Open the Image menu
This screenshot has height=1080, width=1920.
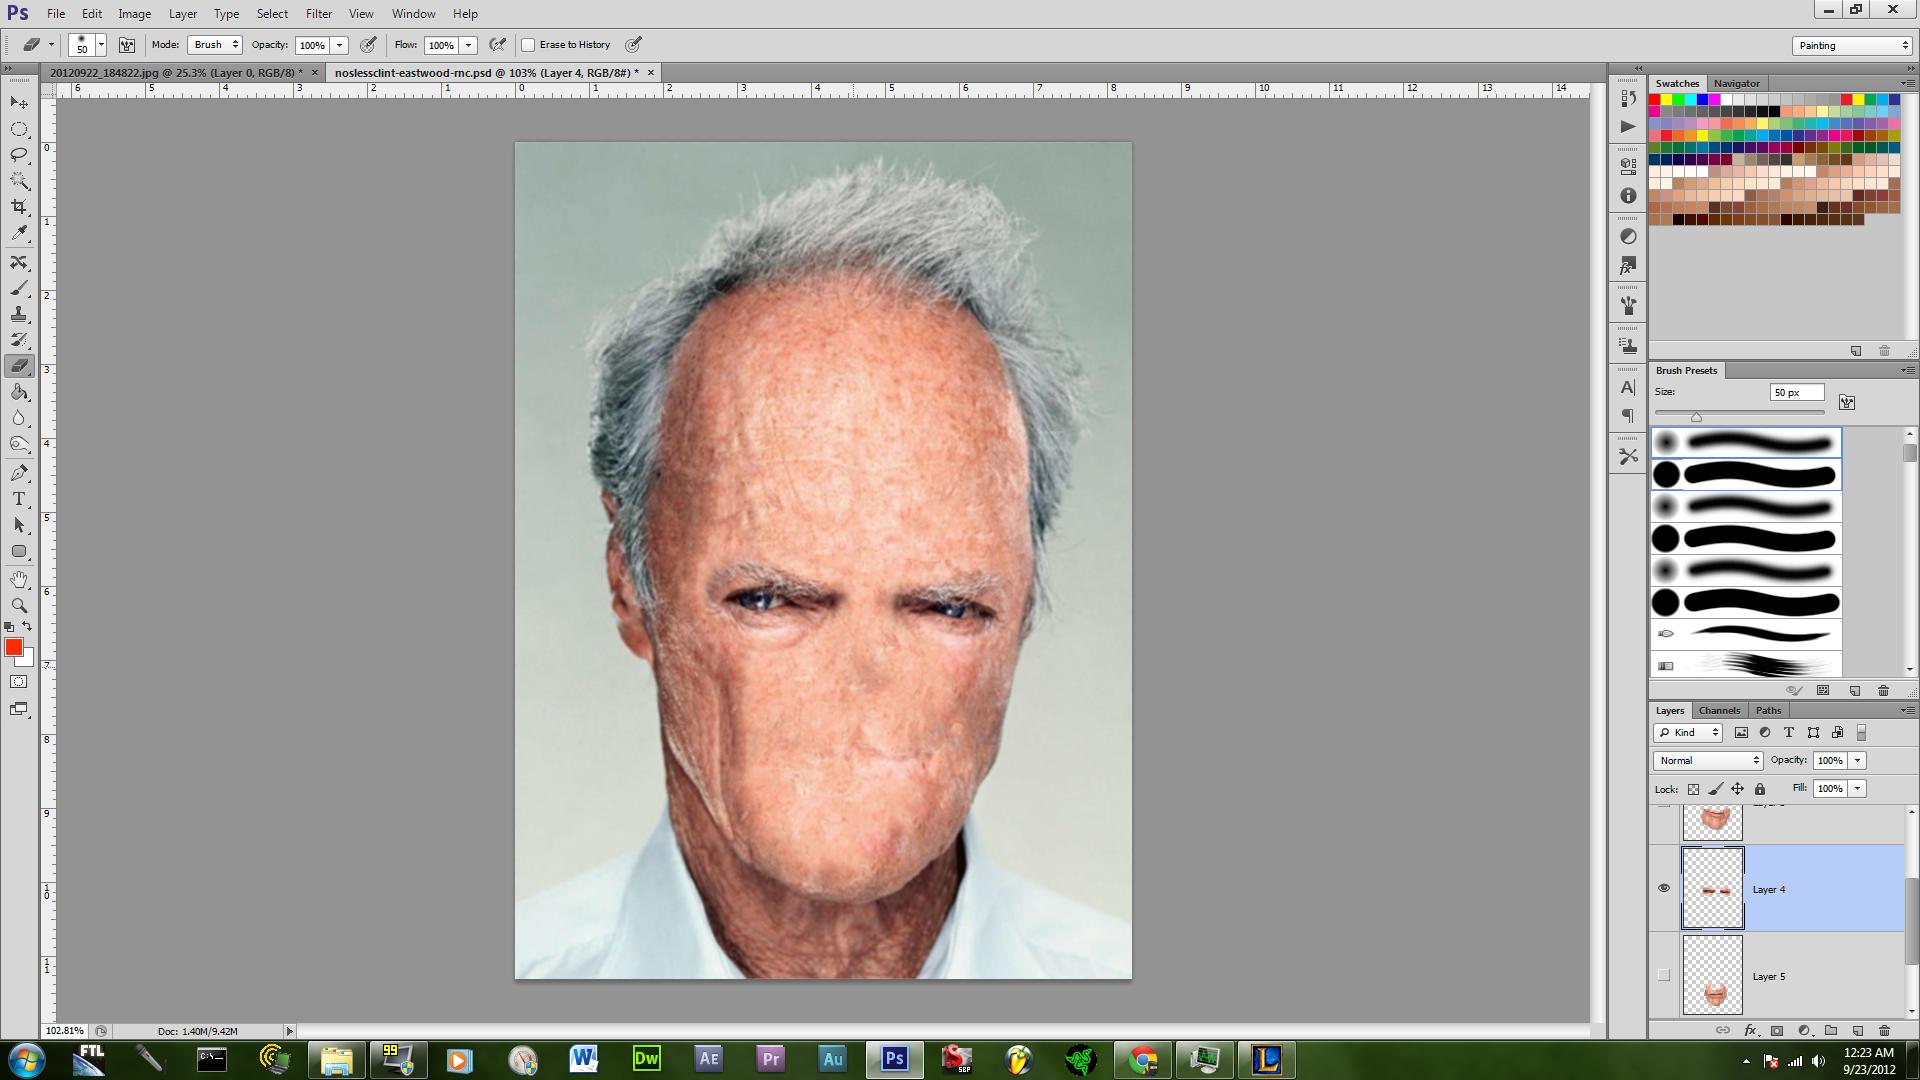point(135,14)
